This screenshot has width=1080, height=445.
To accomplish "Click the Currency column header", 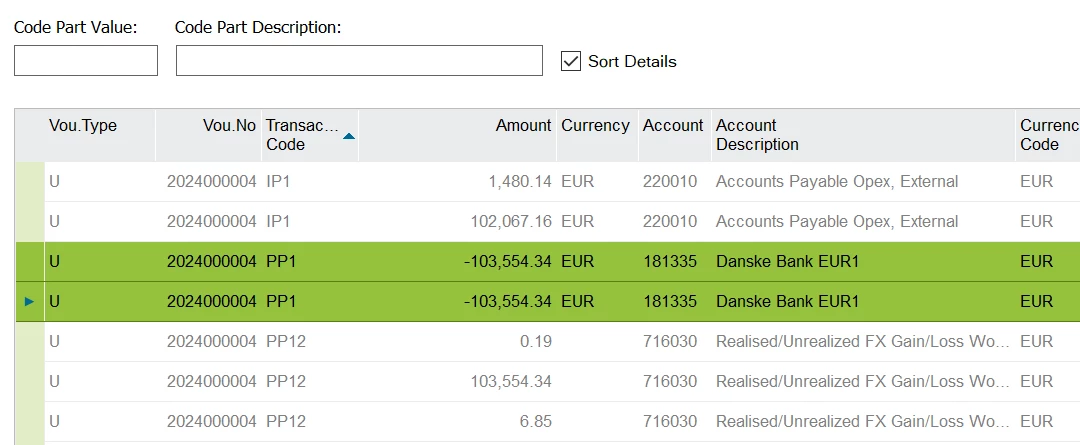I will coord(595,126).
